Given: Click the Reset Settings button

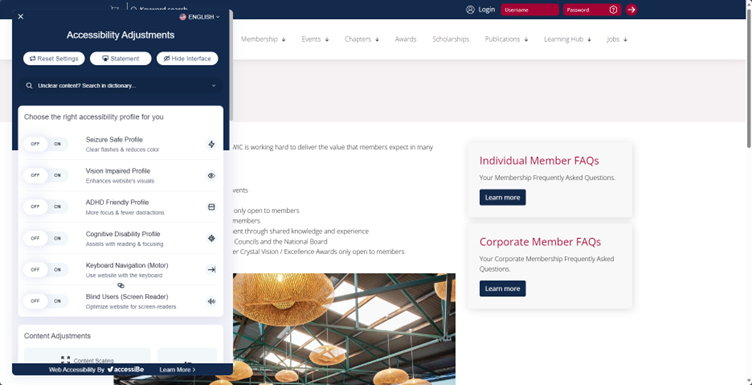Looking at the screenshot, I should point(54,58).
